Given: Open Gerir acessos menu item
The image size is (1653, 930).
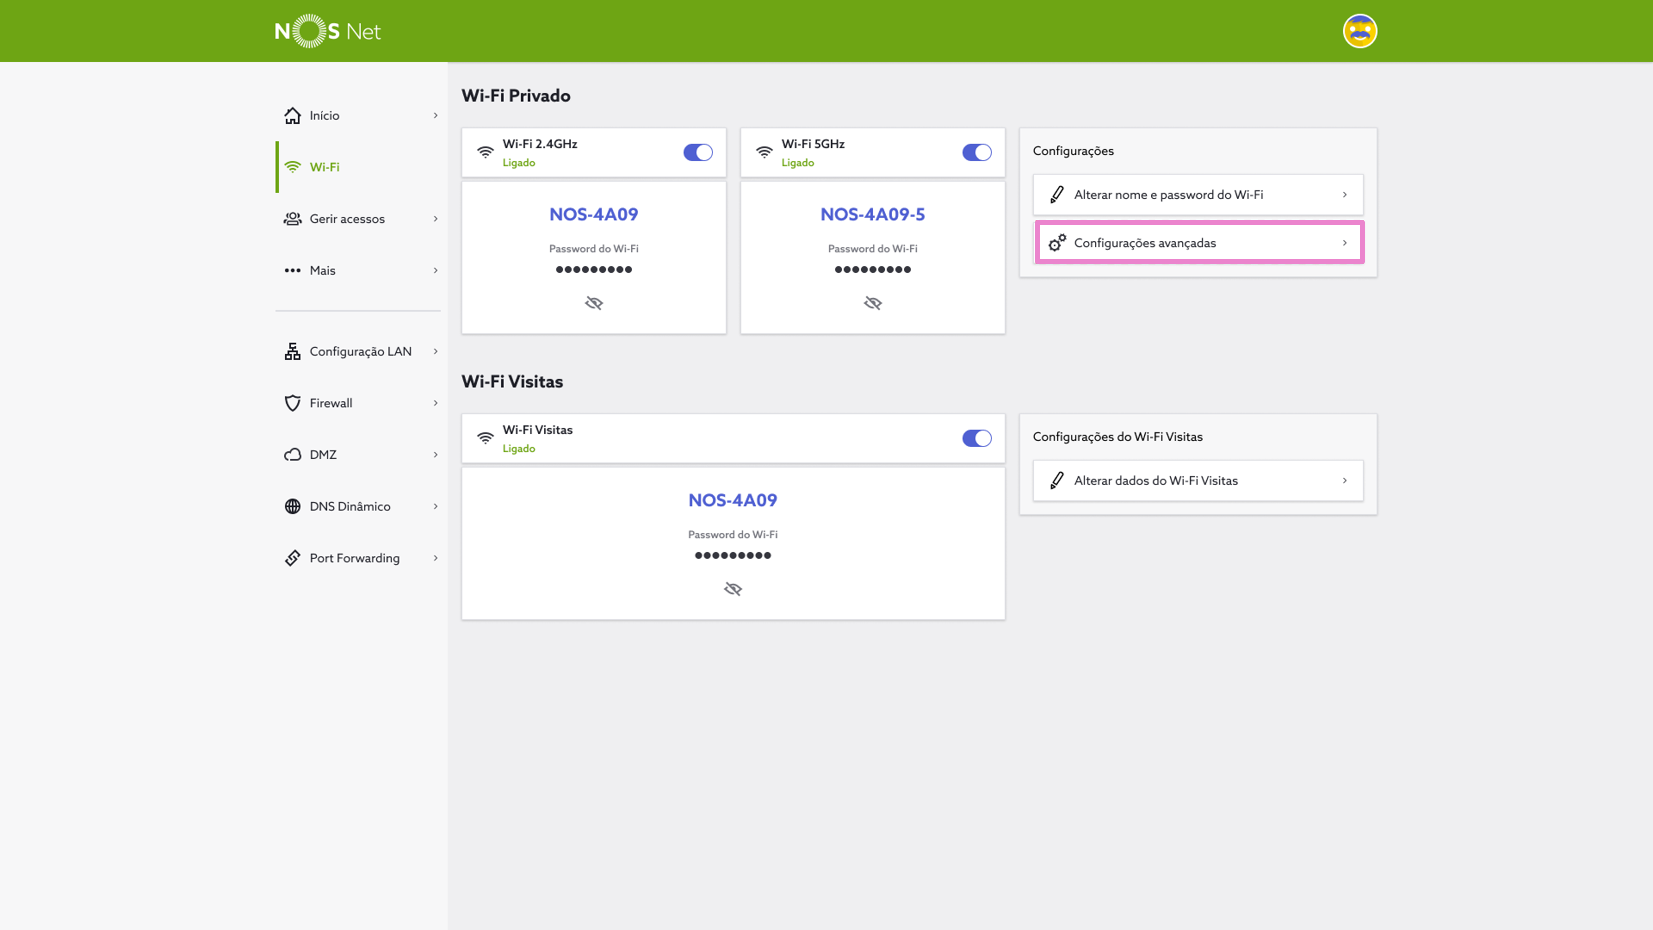Looking at the screenshot, I should 359,219.
